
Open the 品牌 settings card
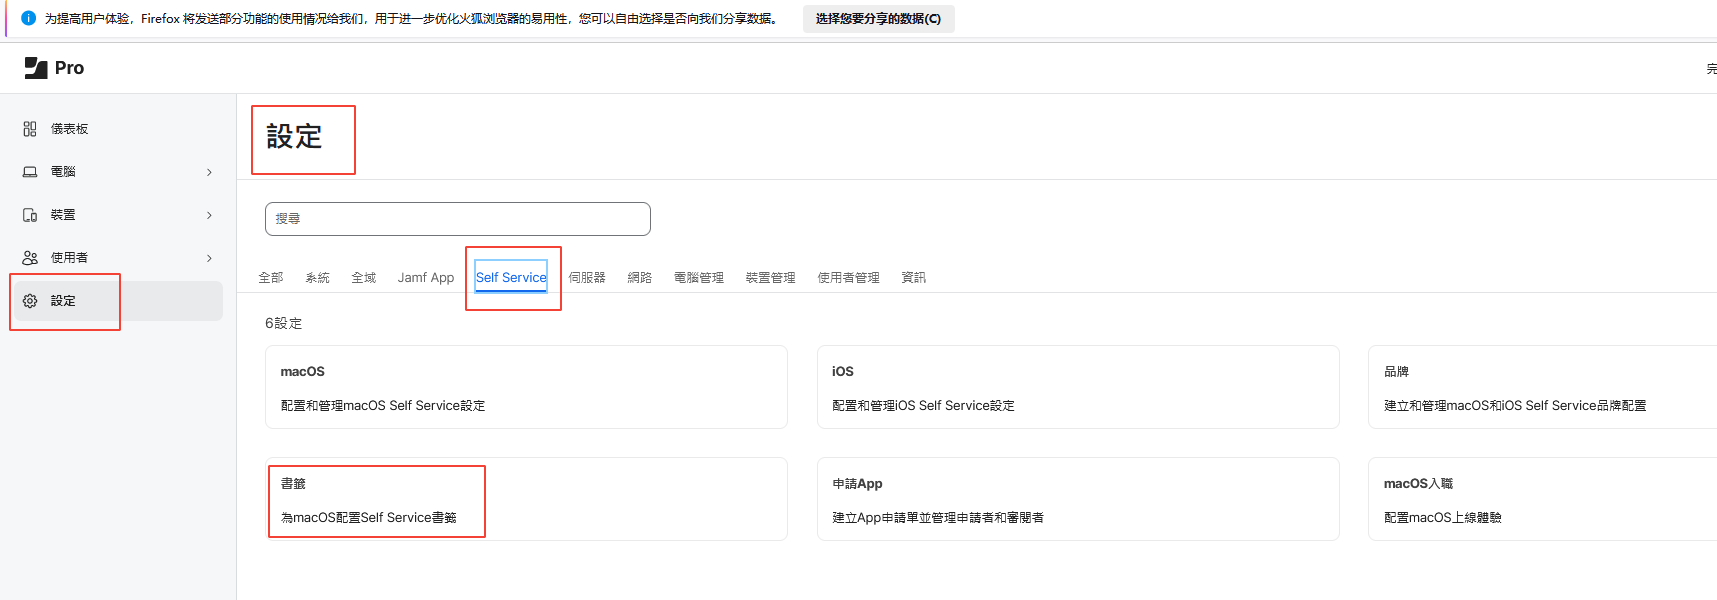(1543, 387)
